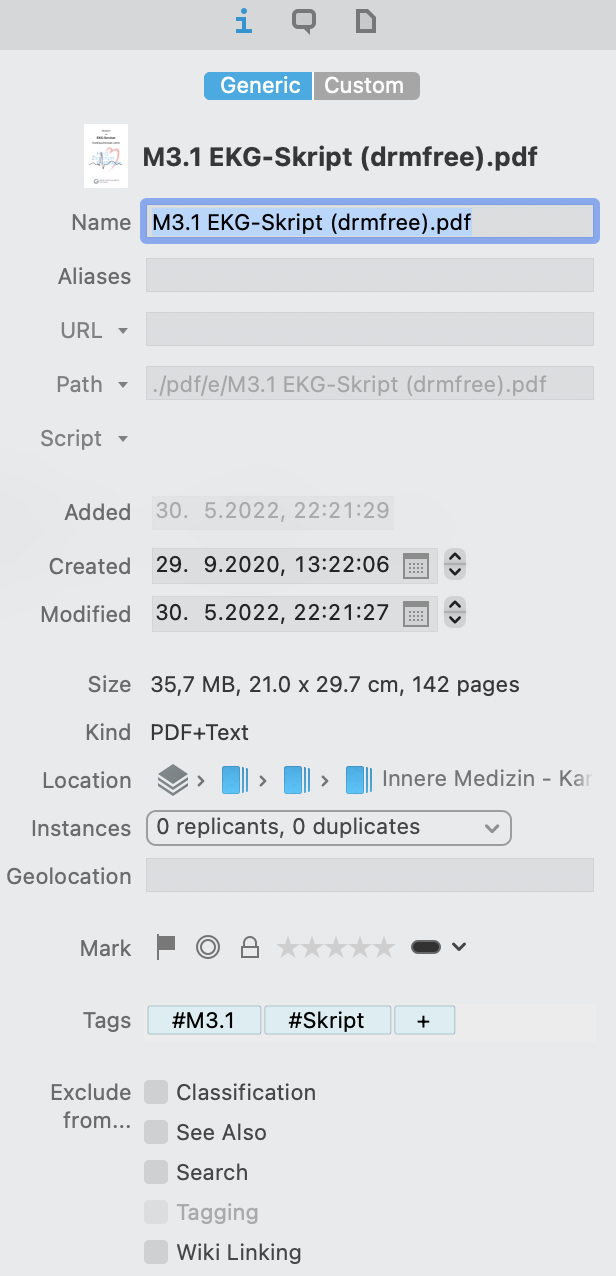Open the calendar picker for Modified date
The image size is (616, 1276).
tap(416, 613)
